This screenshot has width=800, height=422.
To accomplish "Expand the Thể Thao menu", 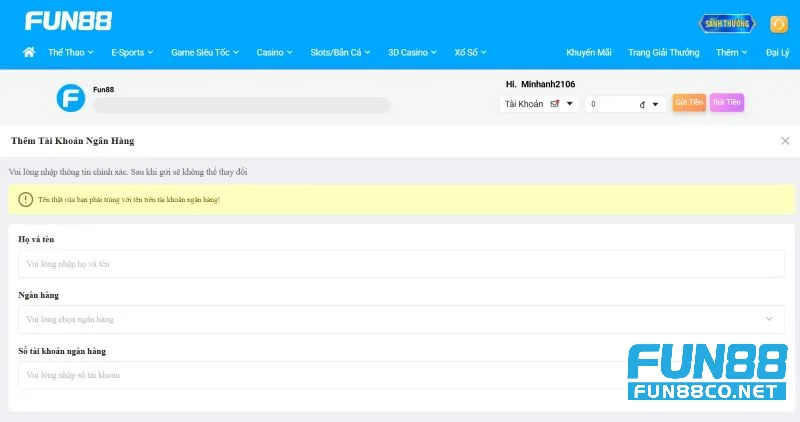I will coord(71,52).
